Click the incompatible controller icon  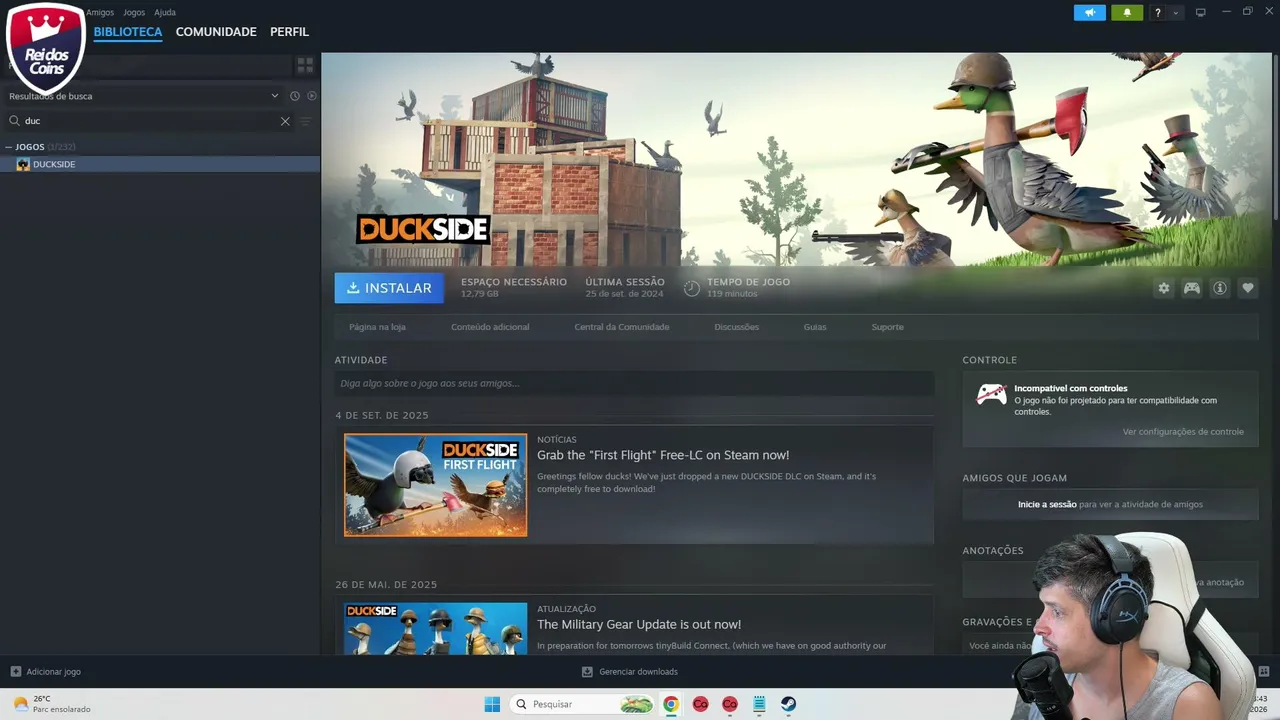click(991, 394)
